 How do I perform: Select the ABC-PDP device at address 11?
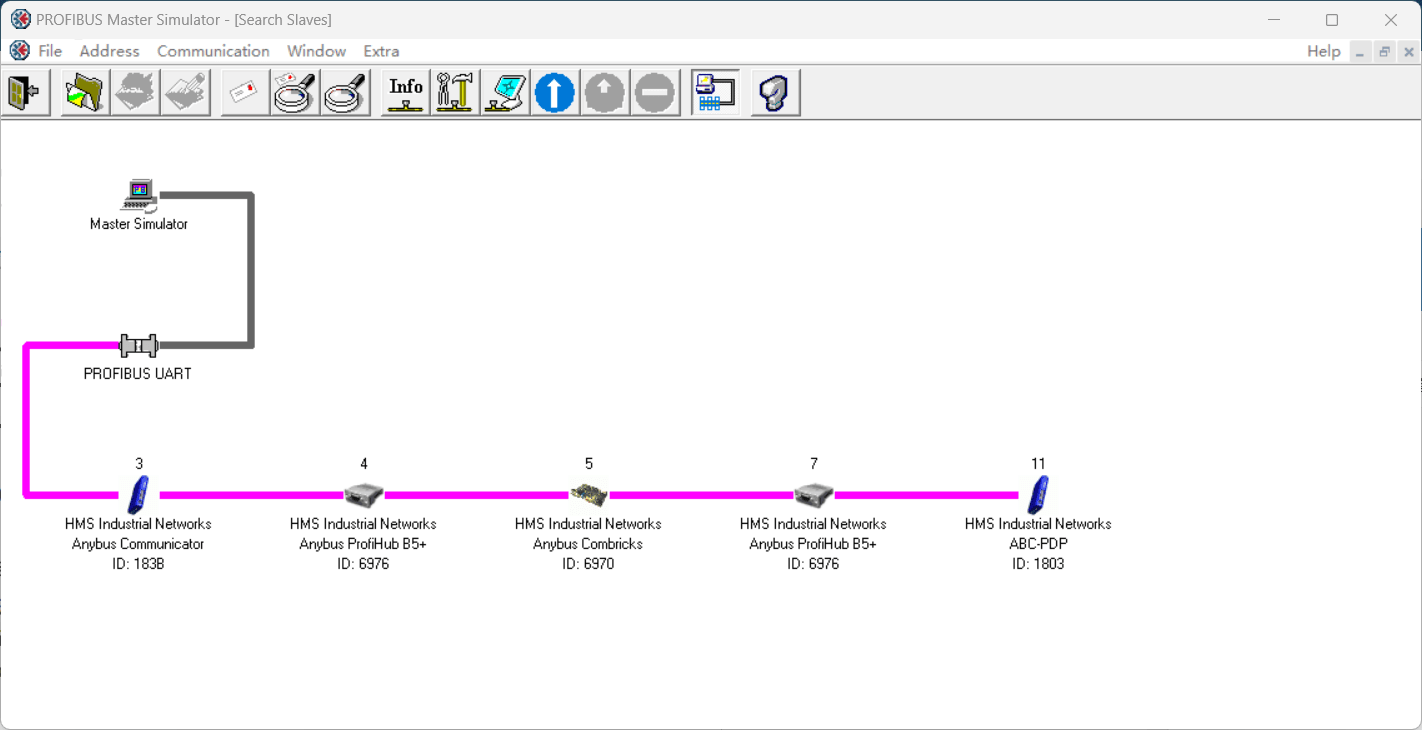(1039, 494)
